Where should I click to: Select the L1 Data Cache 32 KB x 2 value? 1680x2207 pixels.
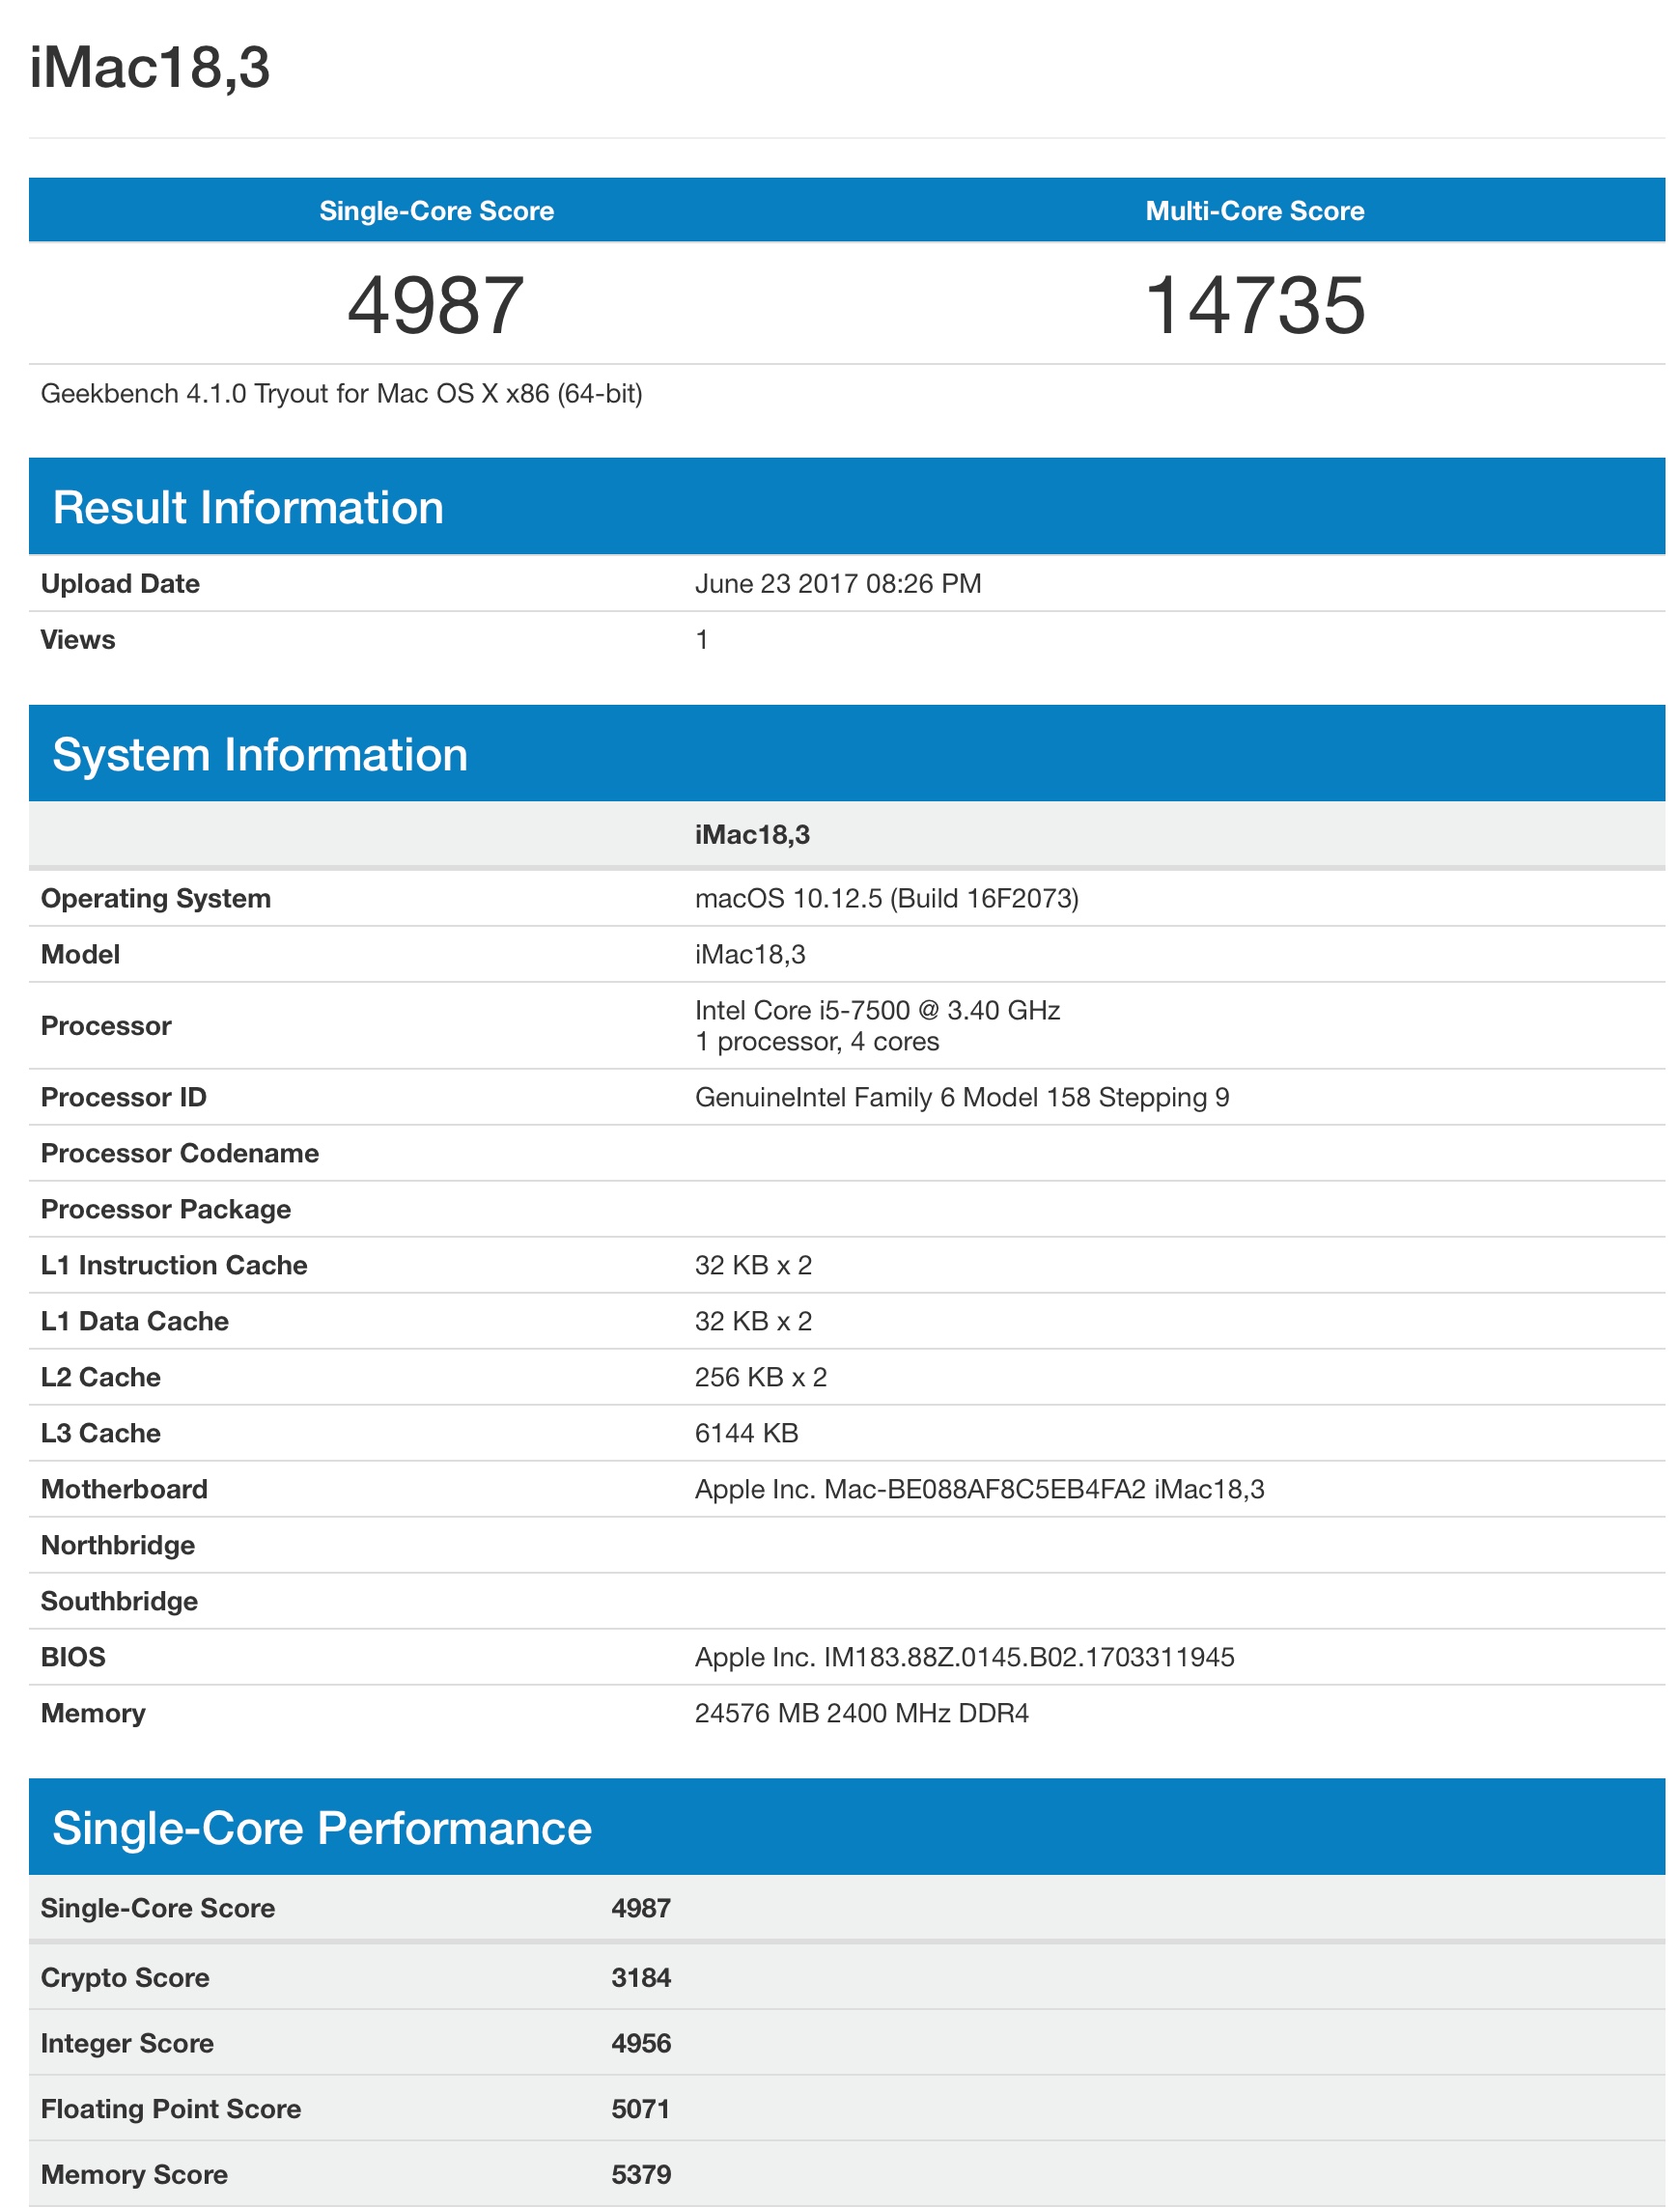(x=753, y=1322)
